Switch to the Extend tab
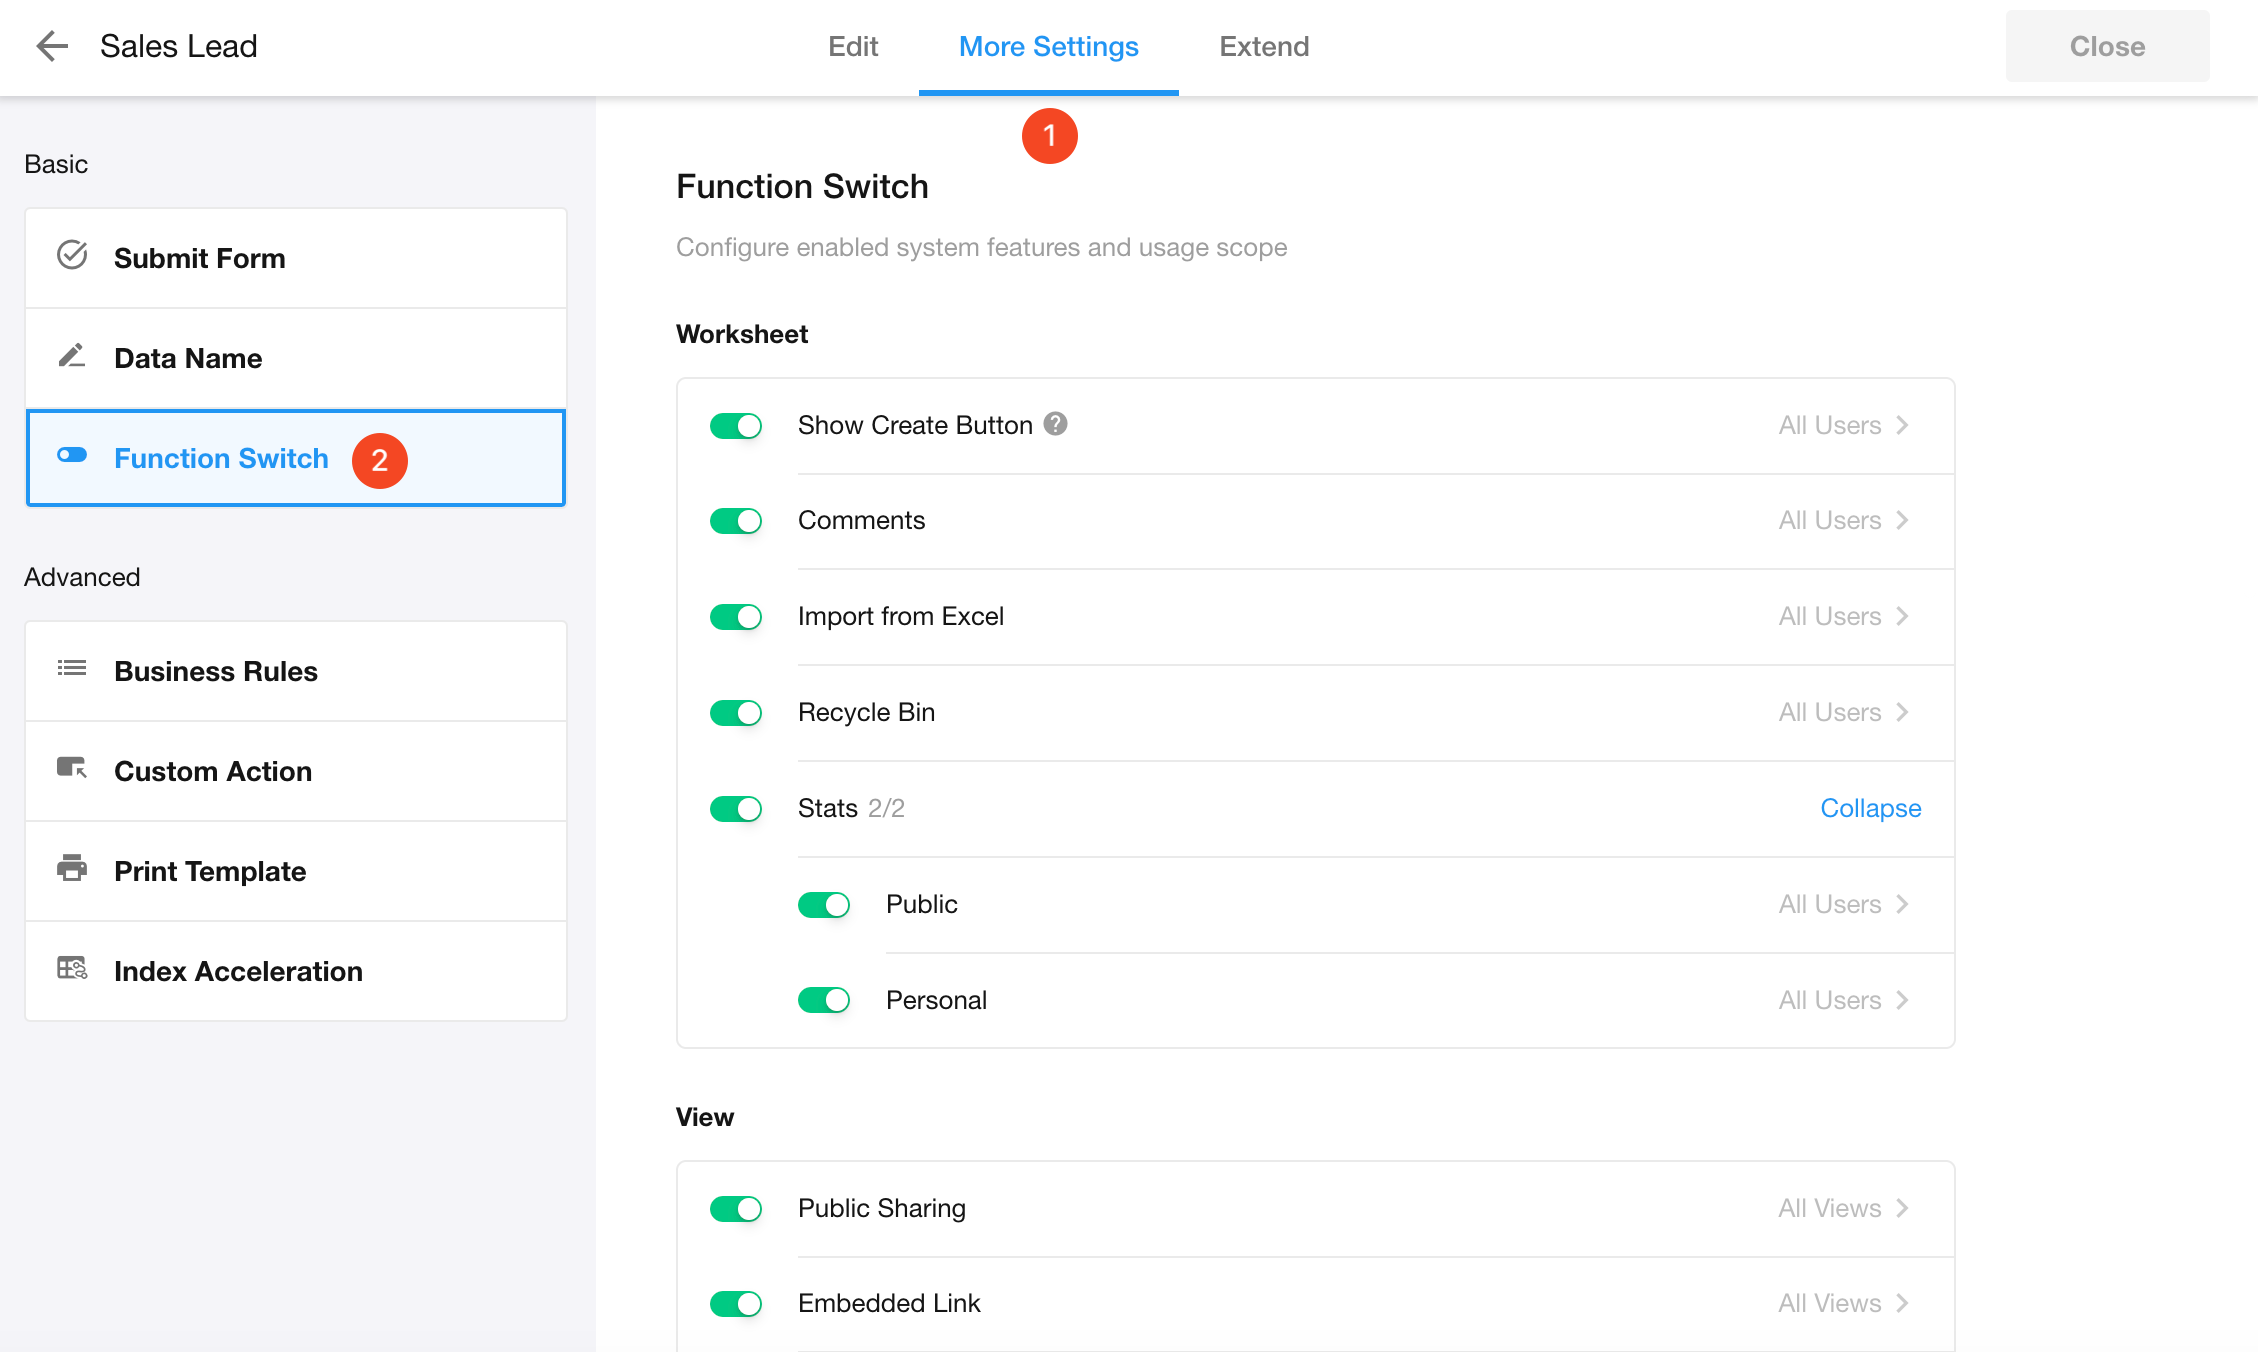This screenshot has width=2258, height=1352. [1264, 47]
